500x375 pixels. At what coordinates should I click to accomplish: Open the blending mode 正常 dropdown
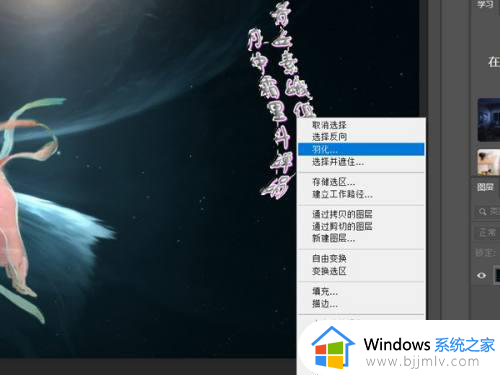pos(487,232)
